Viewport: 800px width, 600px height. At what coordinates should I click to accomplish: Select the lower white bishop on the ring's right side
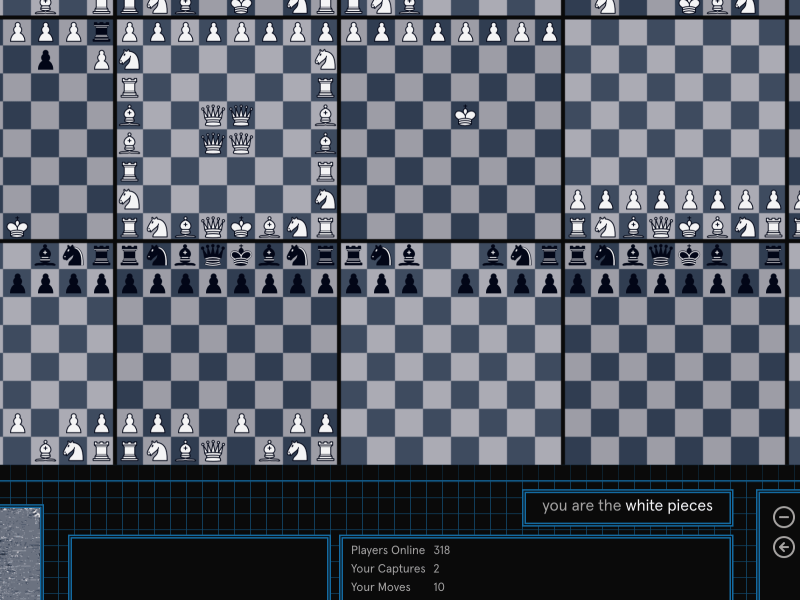(x=325, y=143)
